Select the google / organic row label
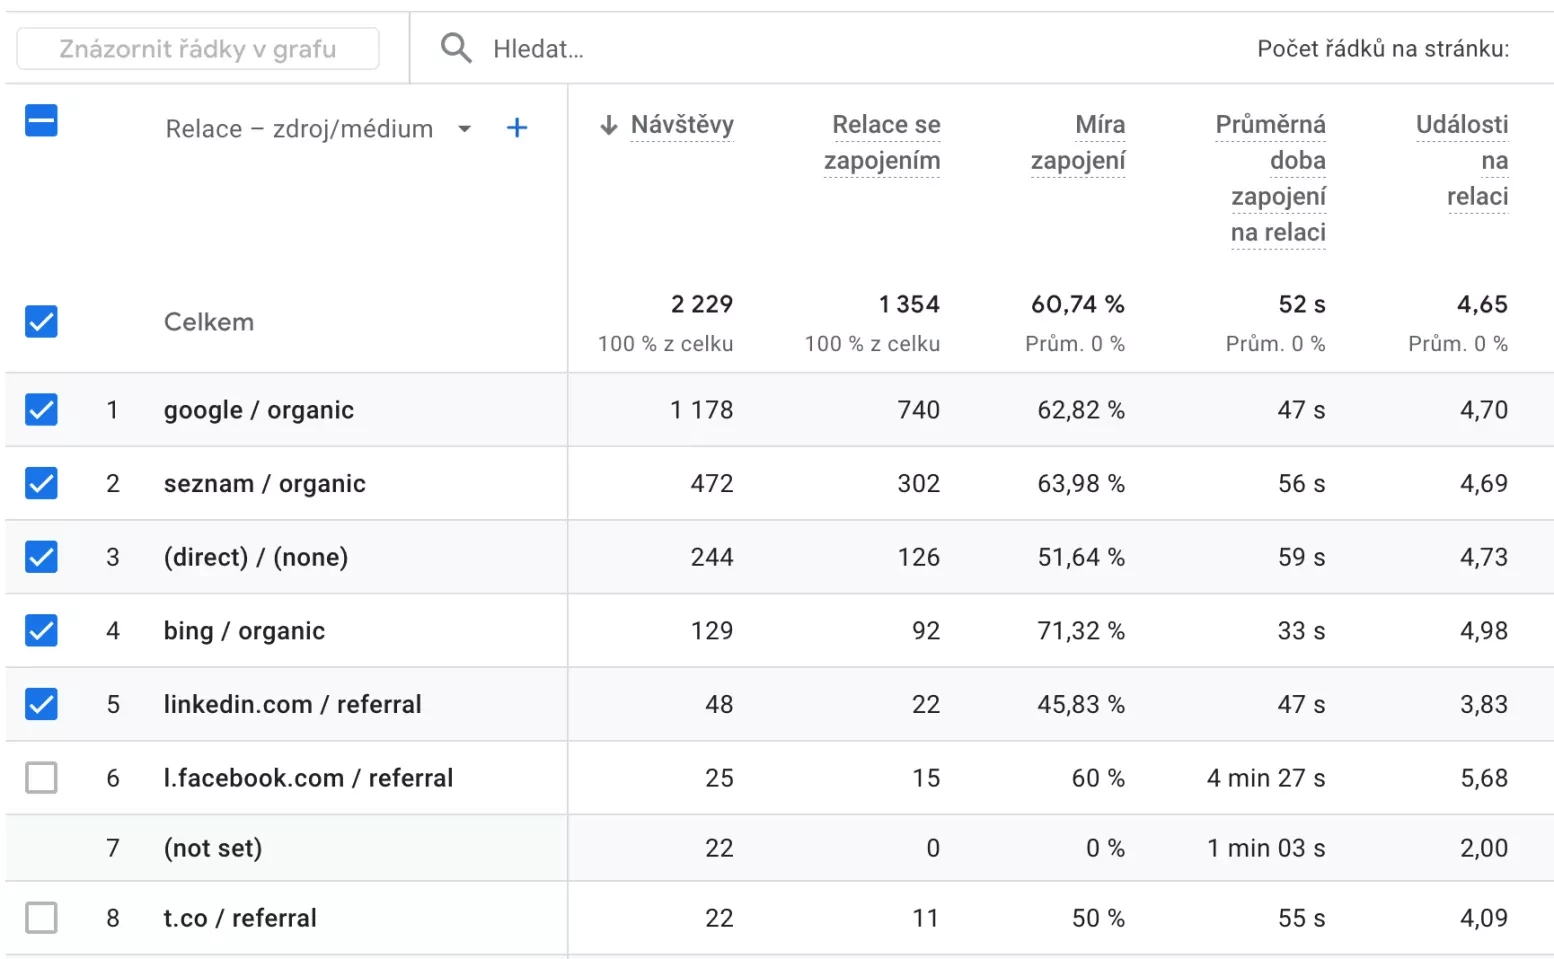 click(259, 410)
